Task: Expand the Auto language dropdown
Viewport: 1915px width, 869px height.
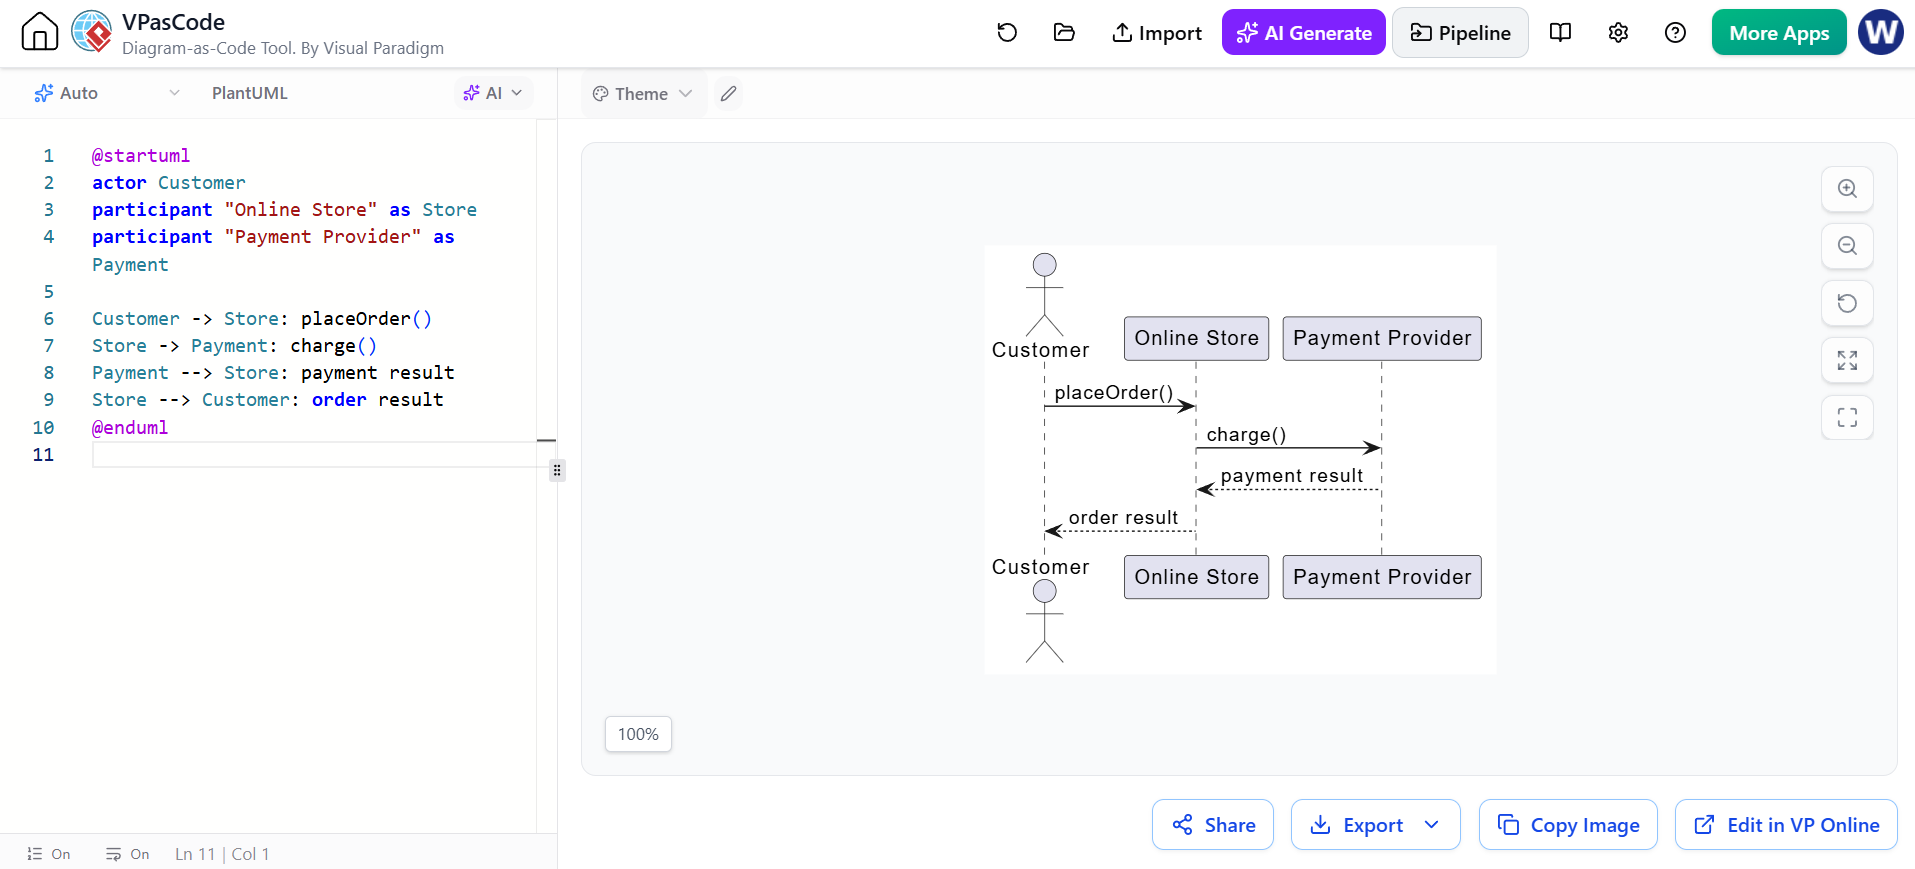Action: click(x=107, y=93)
